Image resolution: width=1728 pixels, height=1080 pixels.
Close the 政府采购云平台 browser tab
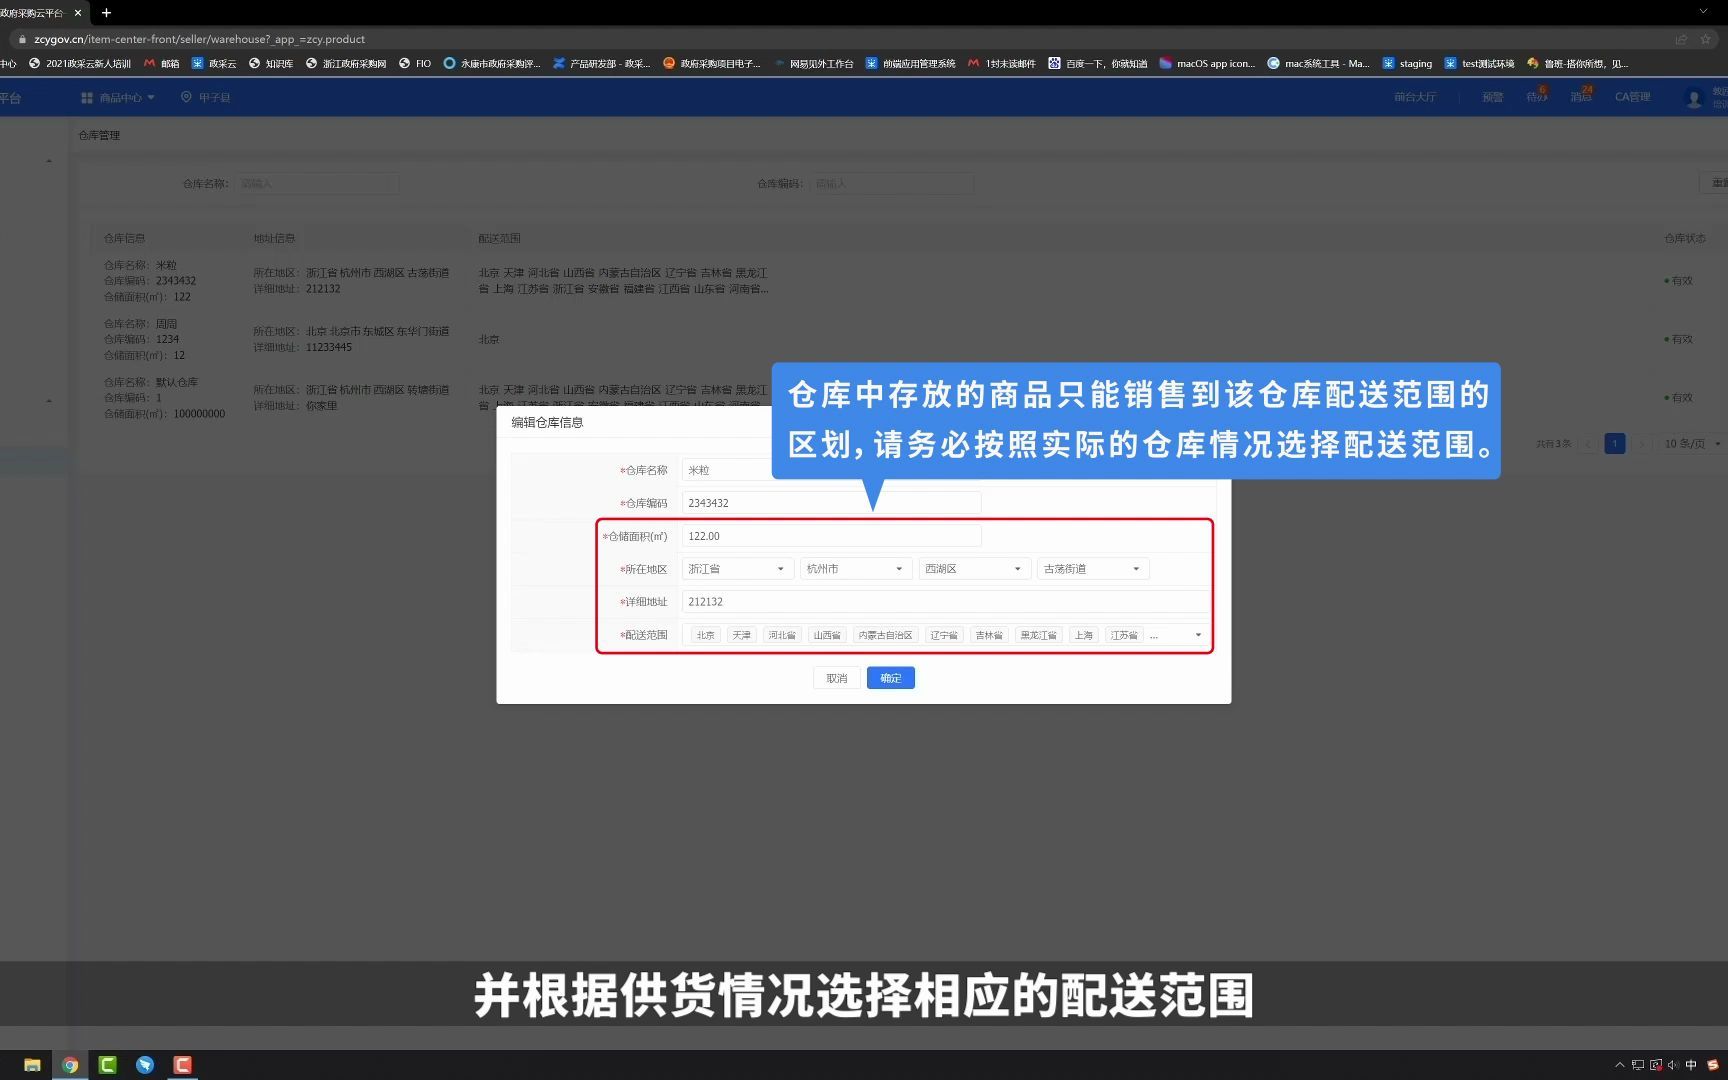click(78, 13)
